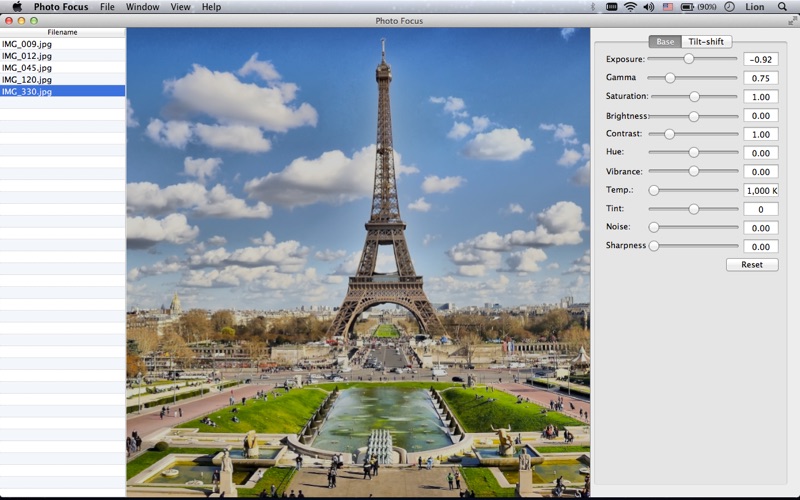Click the Tint value field
This screenshot has width=800, height=500.
click(x=761, y=209)
